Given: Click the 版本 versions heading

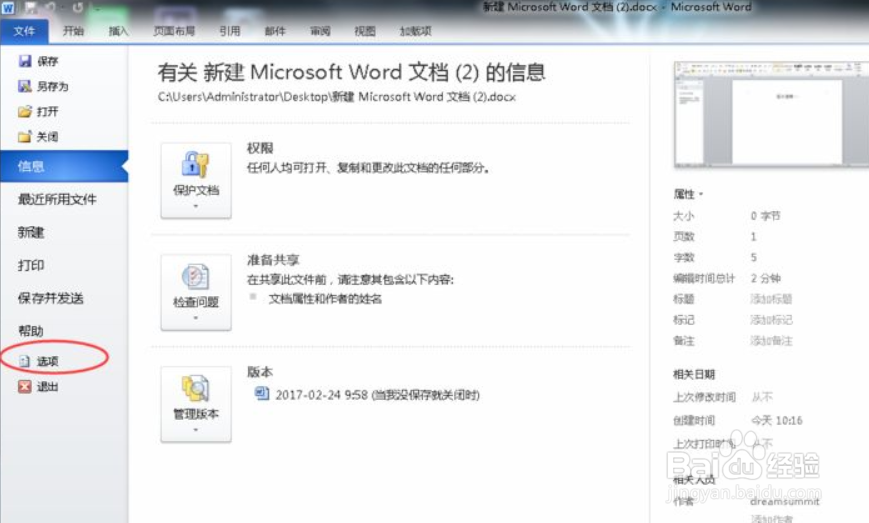Looking at the screenshot, I should tap(260, 372).
